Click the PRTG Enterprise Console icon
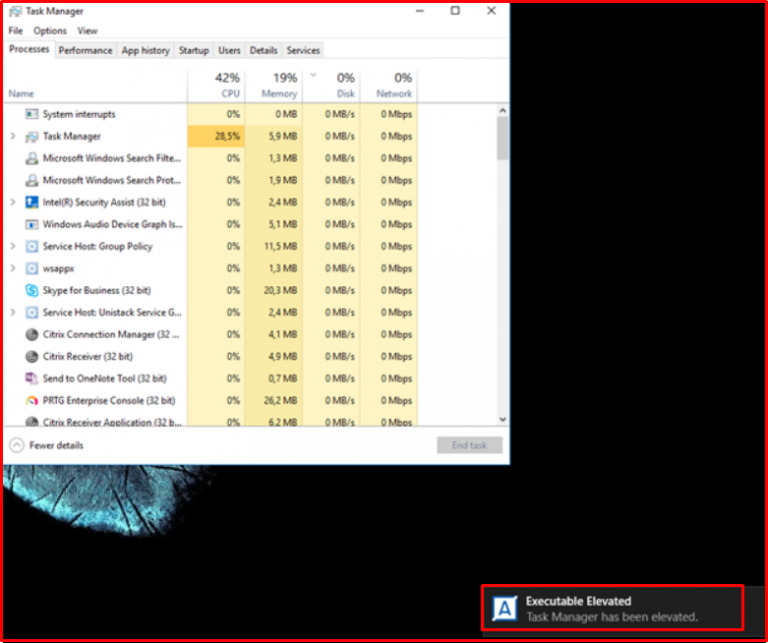The height and width of the screenshot is (643, 768). point(32,400)
